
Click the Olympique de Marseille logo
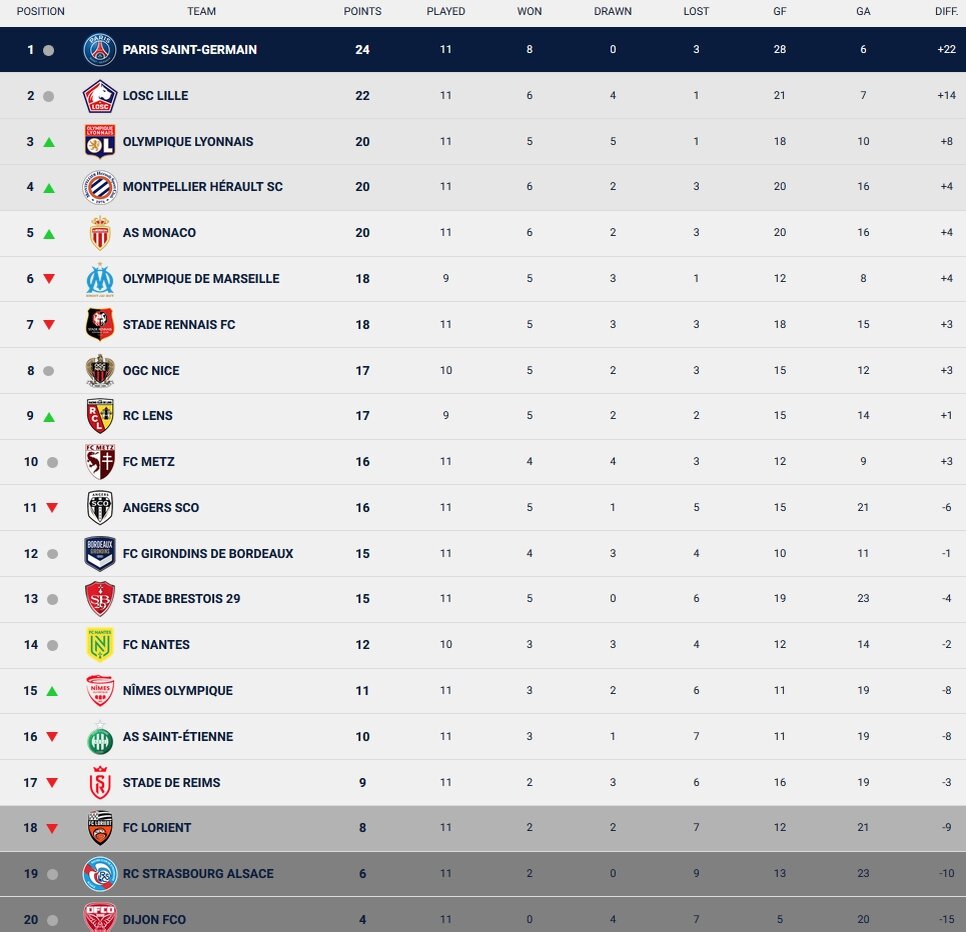click(x=100, y=280)
